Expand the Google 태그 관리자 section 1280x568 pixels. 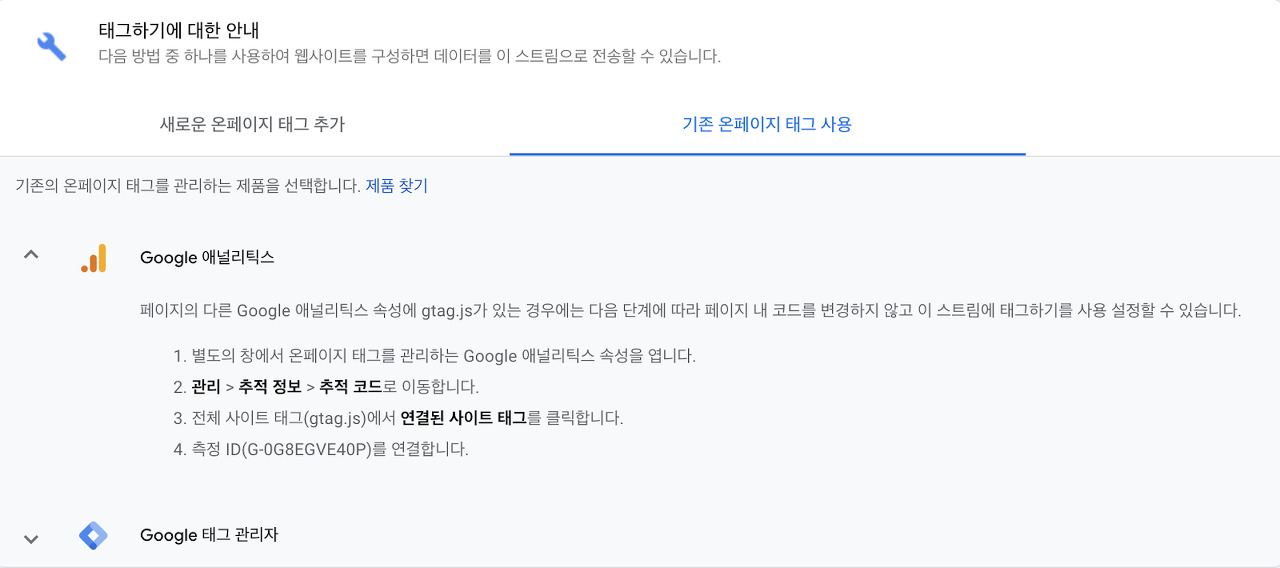click(x=31, y=538)
